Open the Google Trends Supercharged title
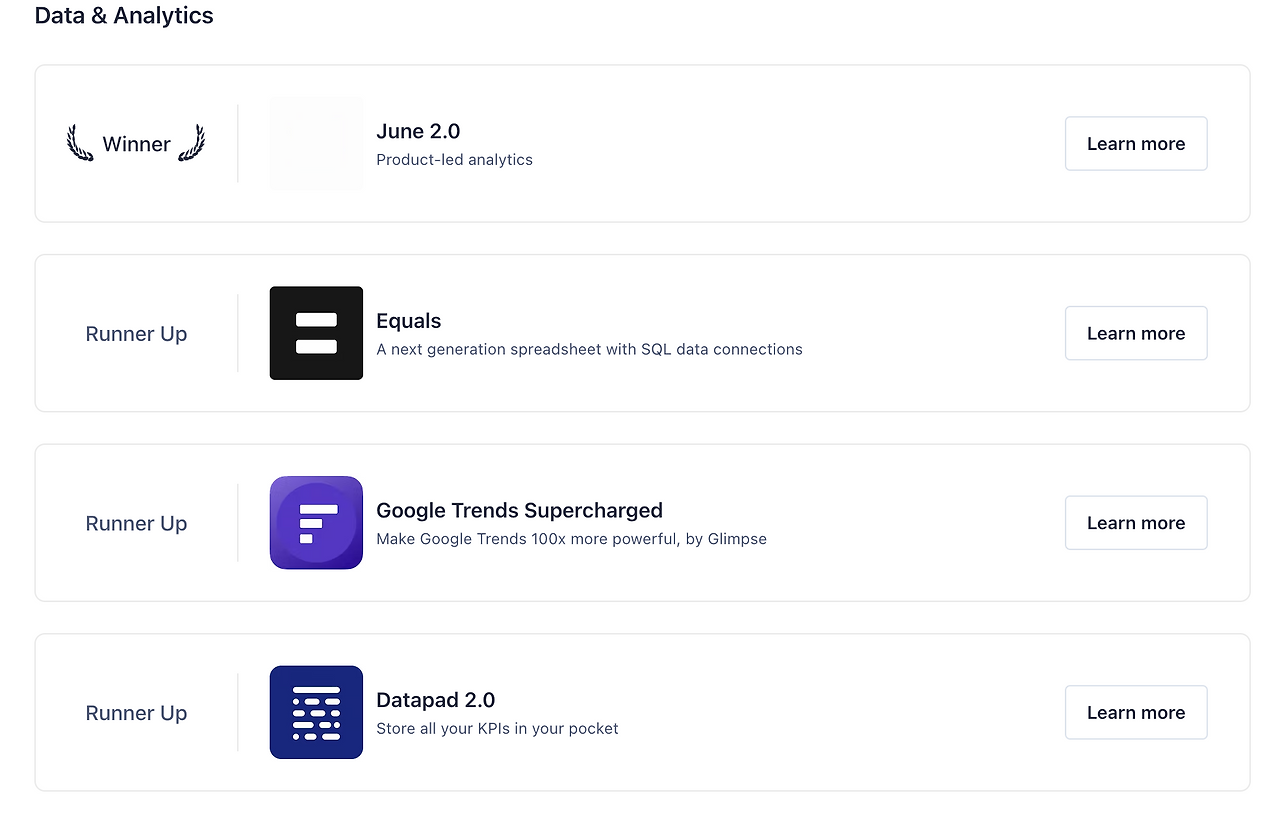 pos(519,510)
